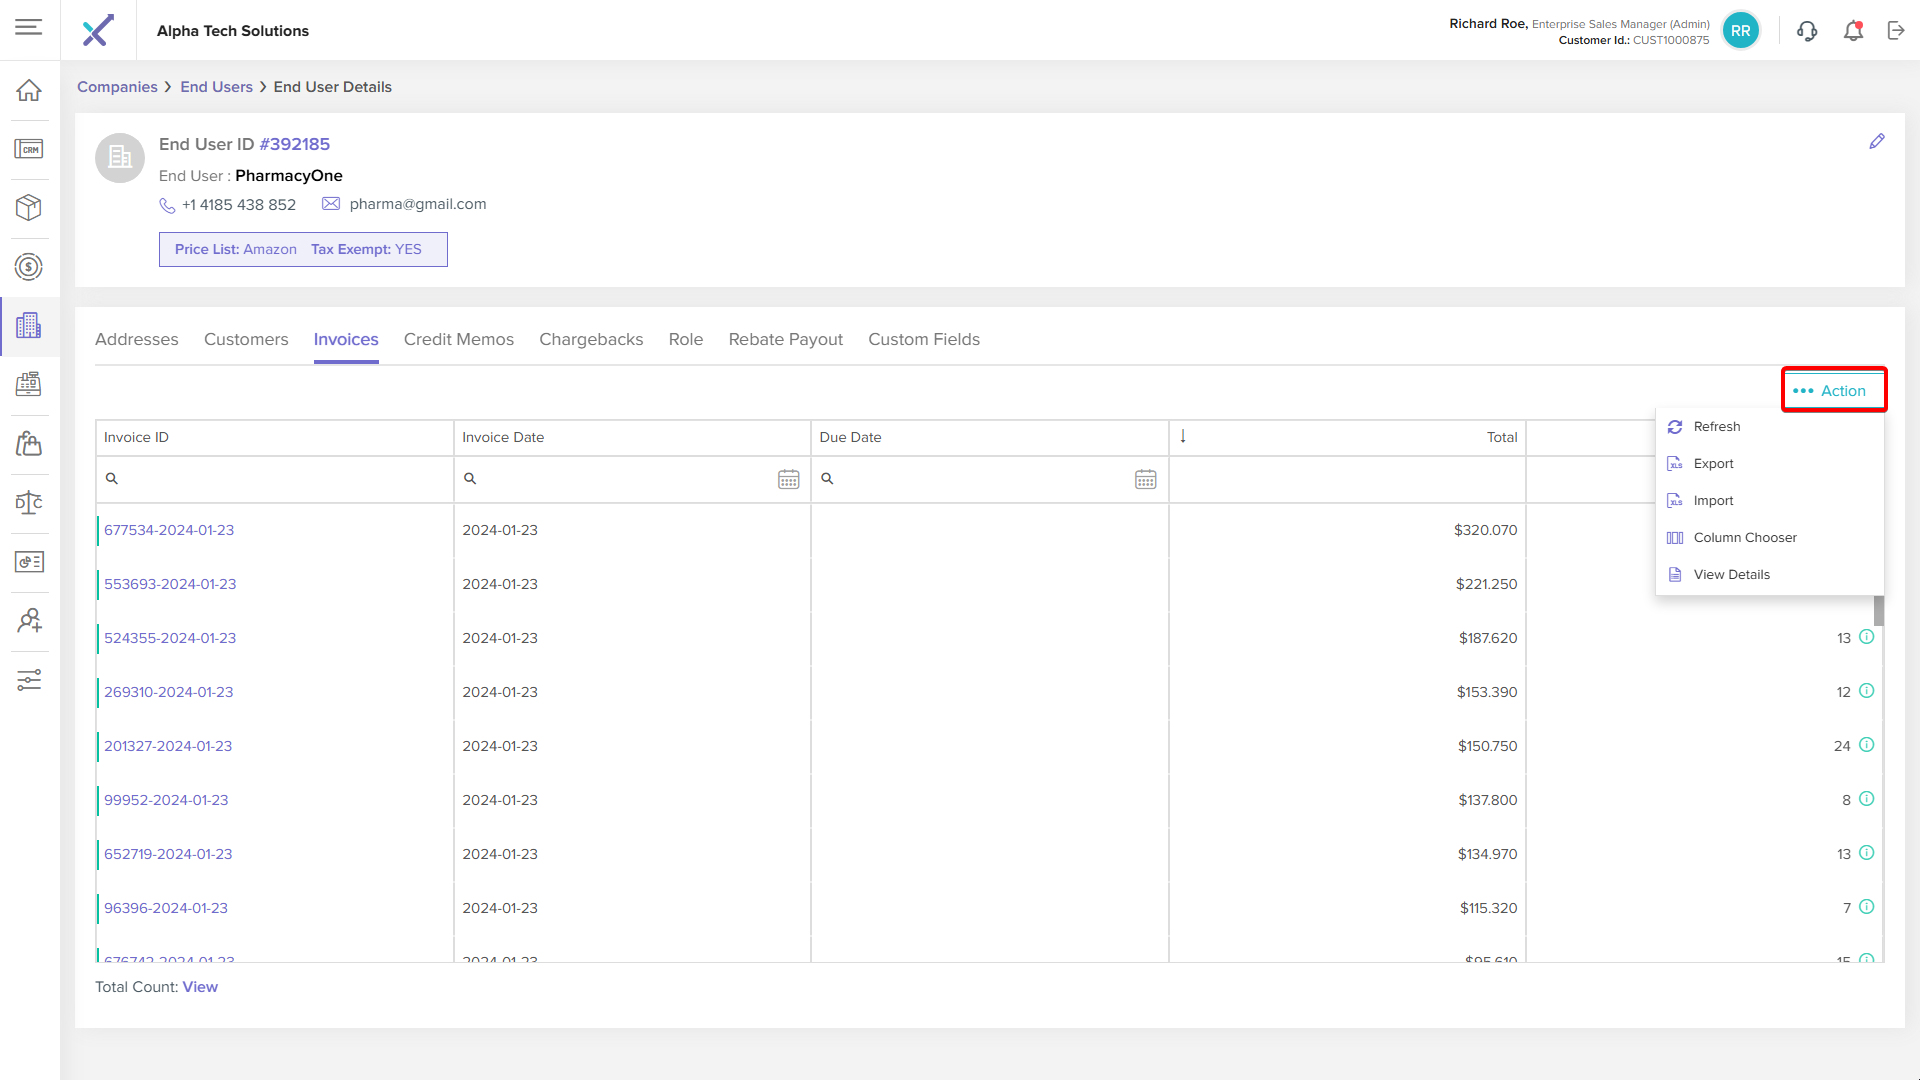Image resolution: width=1920 pixels, height=1080 pixels.
Task: Open the CRM sidebar icon
Action: tap(29, 149)
